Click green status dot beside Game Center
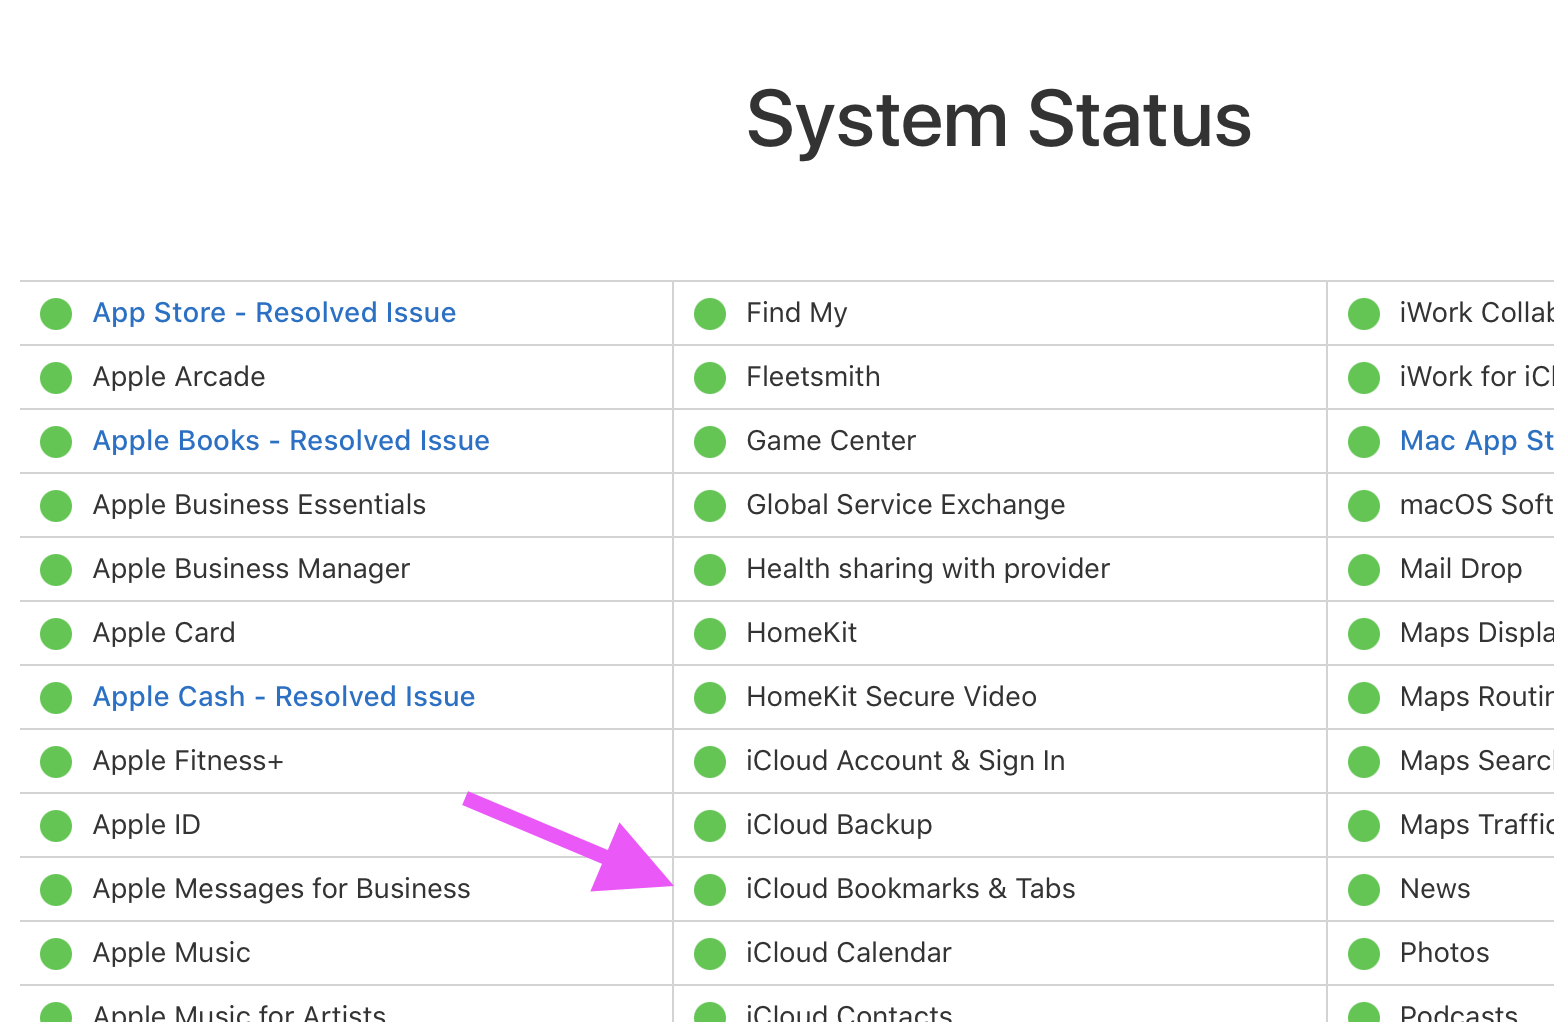This screenshot has width=1554, height=1022. coord(710,442)
